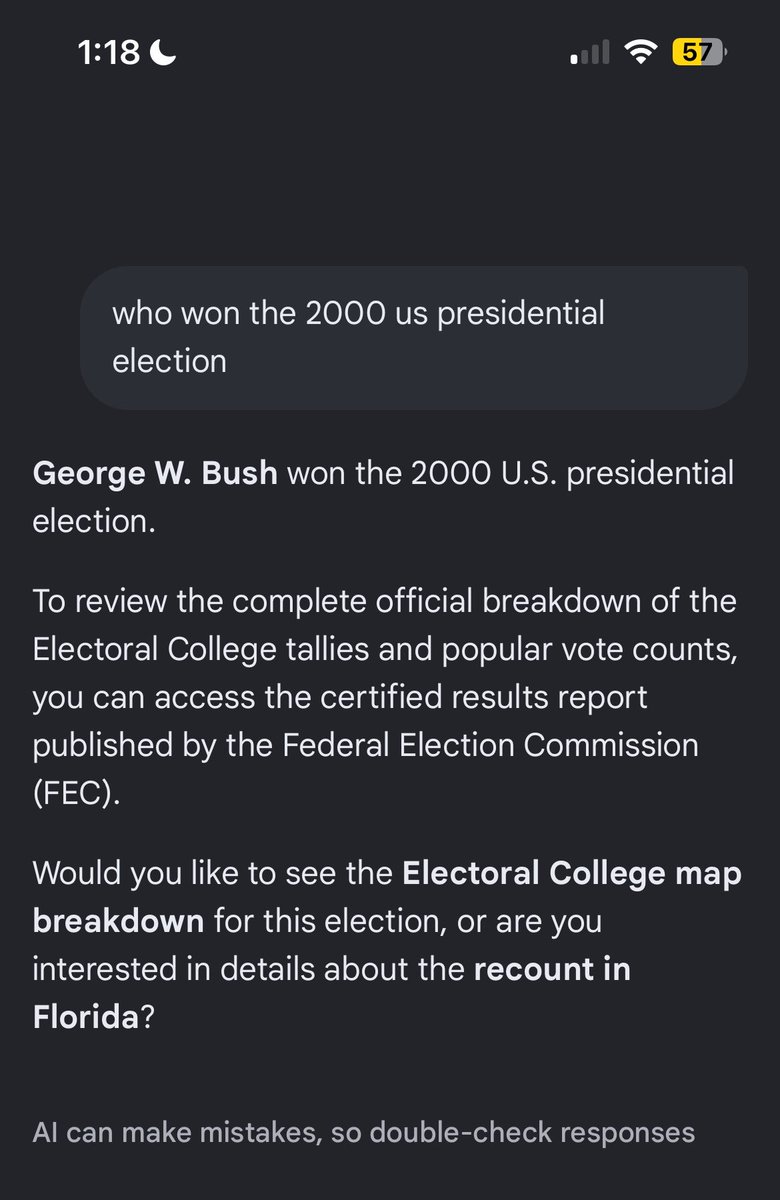
Task: Tap the double-check responses phrase
Action: coord(532,1132)
